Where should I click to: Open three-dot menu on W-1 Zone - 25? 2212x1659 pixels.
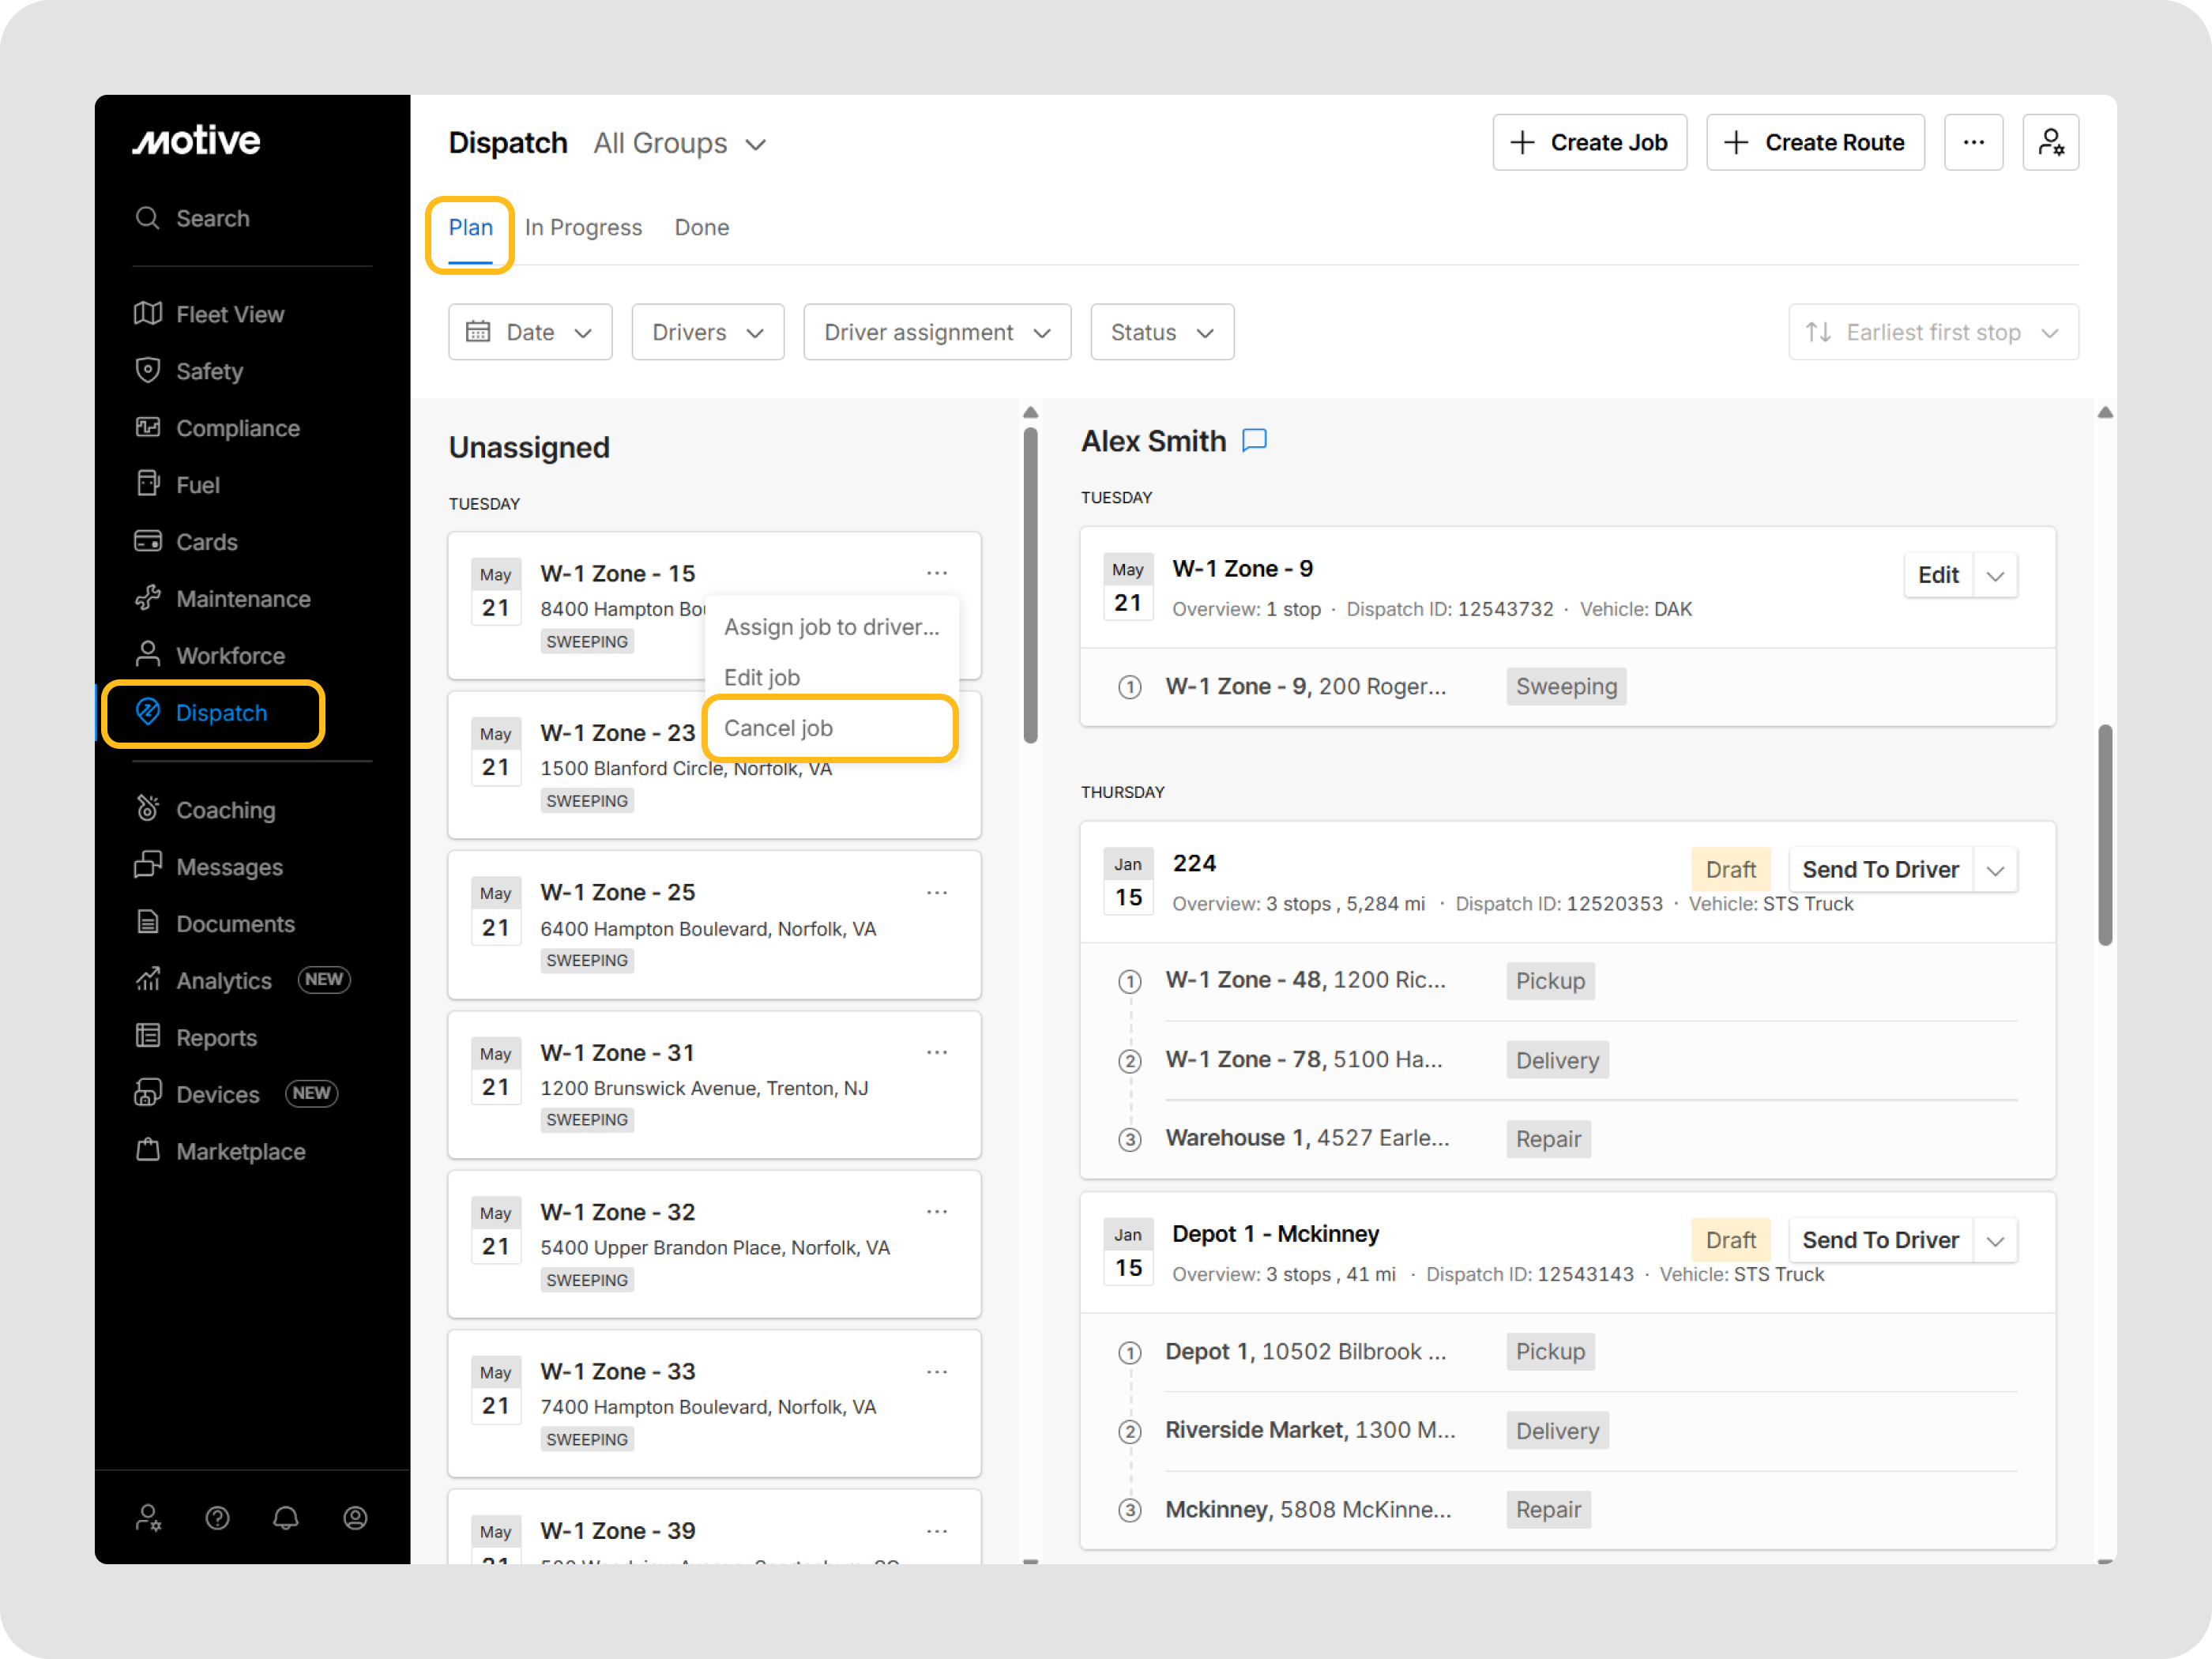click(x=936, y=893)
